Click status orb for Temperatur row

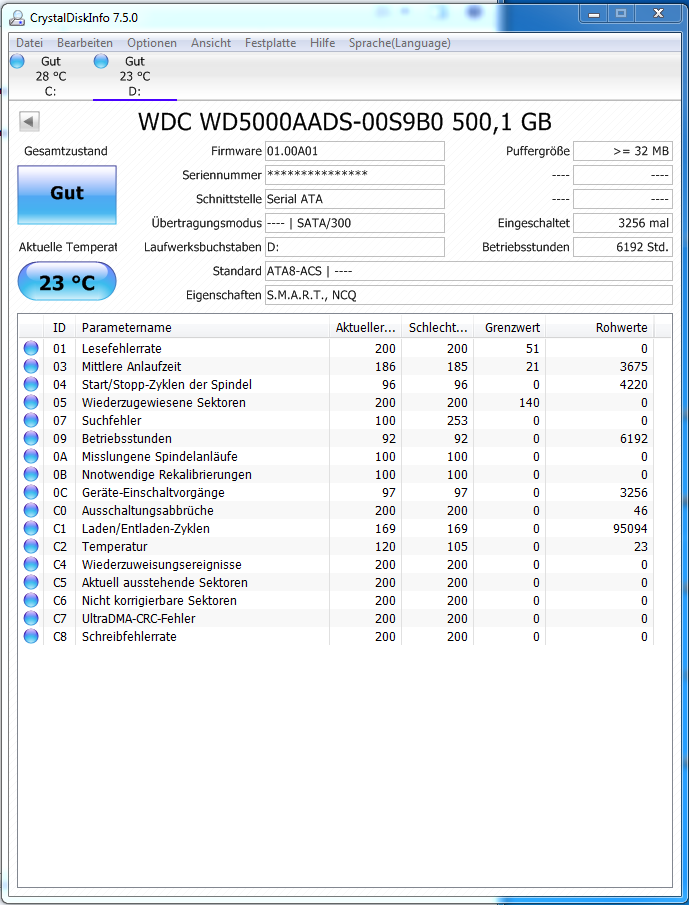[x=31, y=546]
